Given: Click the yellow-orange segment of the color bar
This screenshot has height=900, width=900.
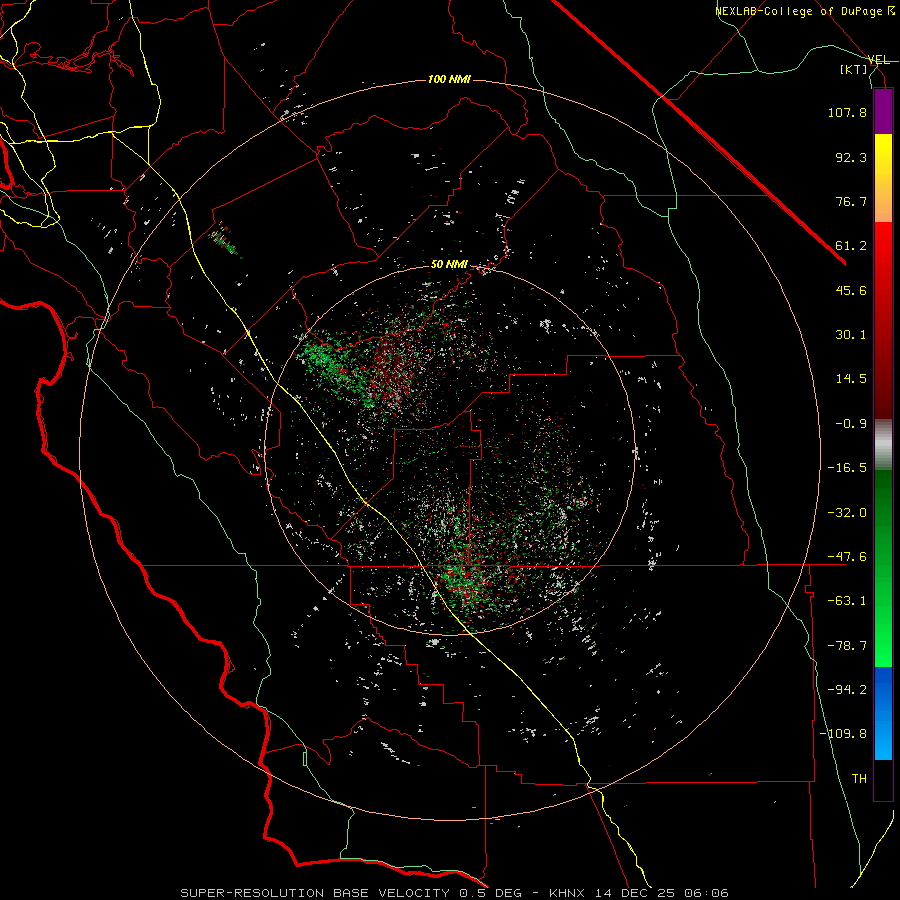Looking at the screenshot, I should (x=883, y=178).
